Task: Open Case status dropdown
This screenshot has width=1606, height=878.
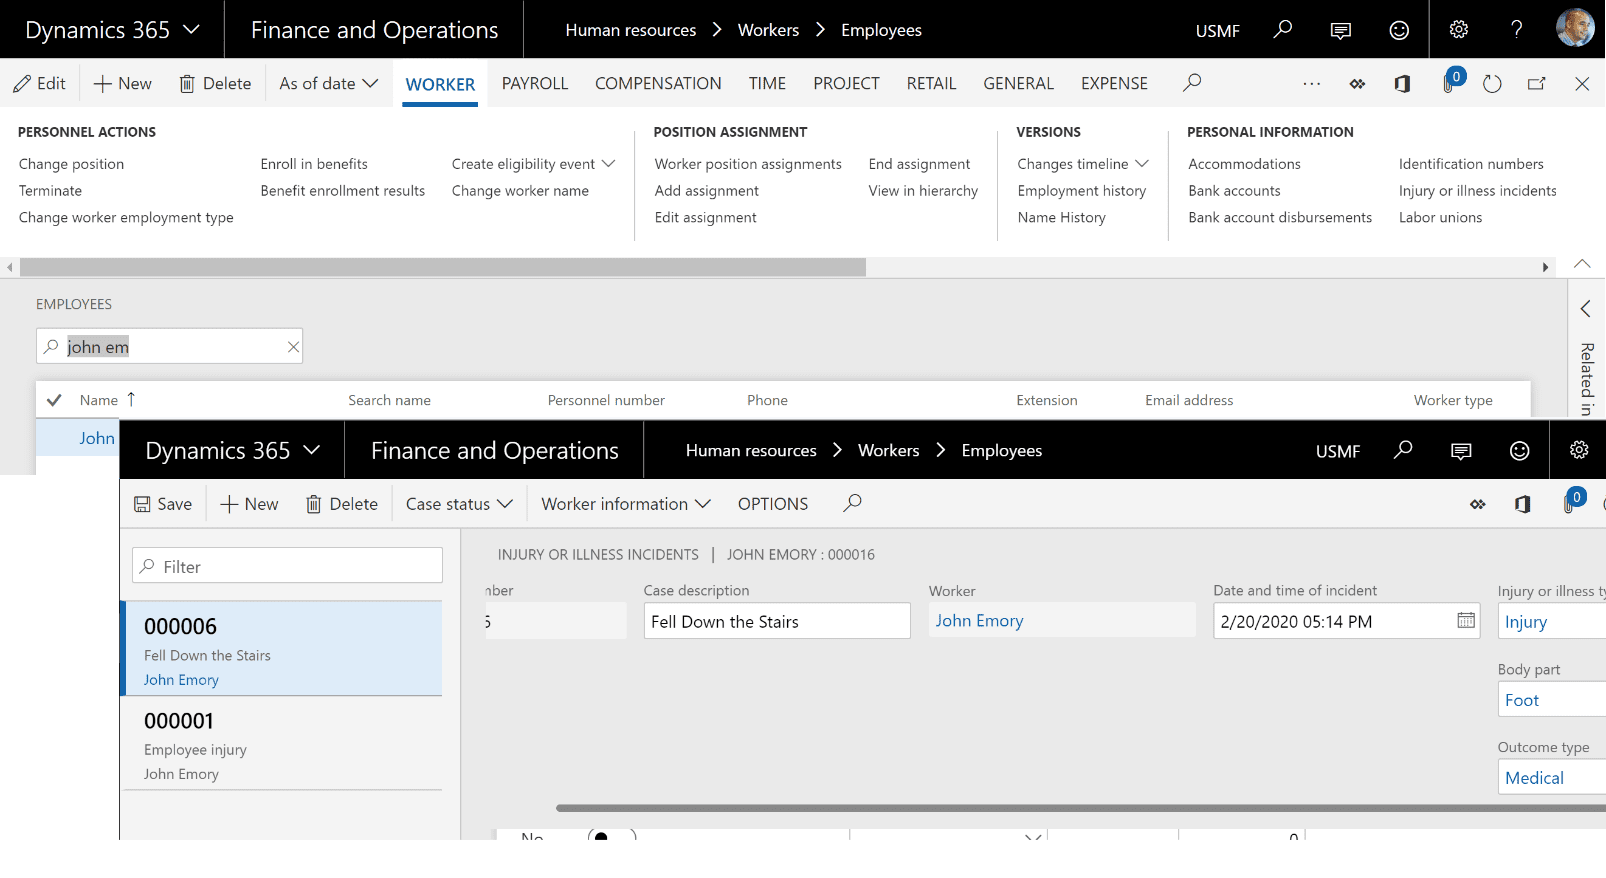Action: click(x=459, y=504)
